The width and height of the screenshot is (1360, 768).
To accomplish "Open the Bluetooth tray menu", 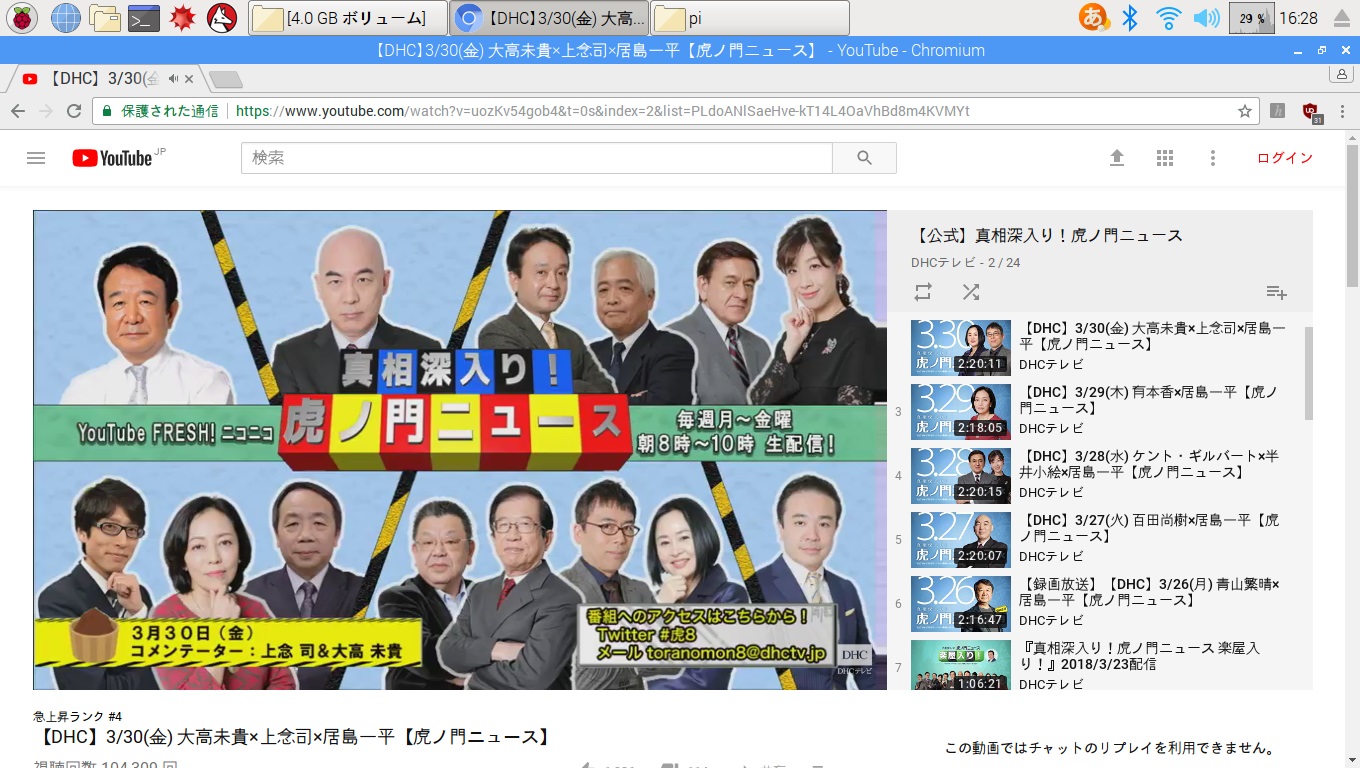I will [1130, 17].
